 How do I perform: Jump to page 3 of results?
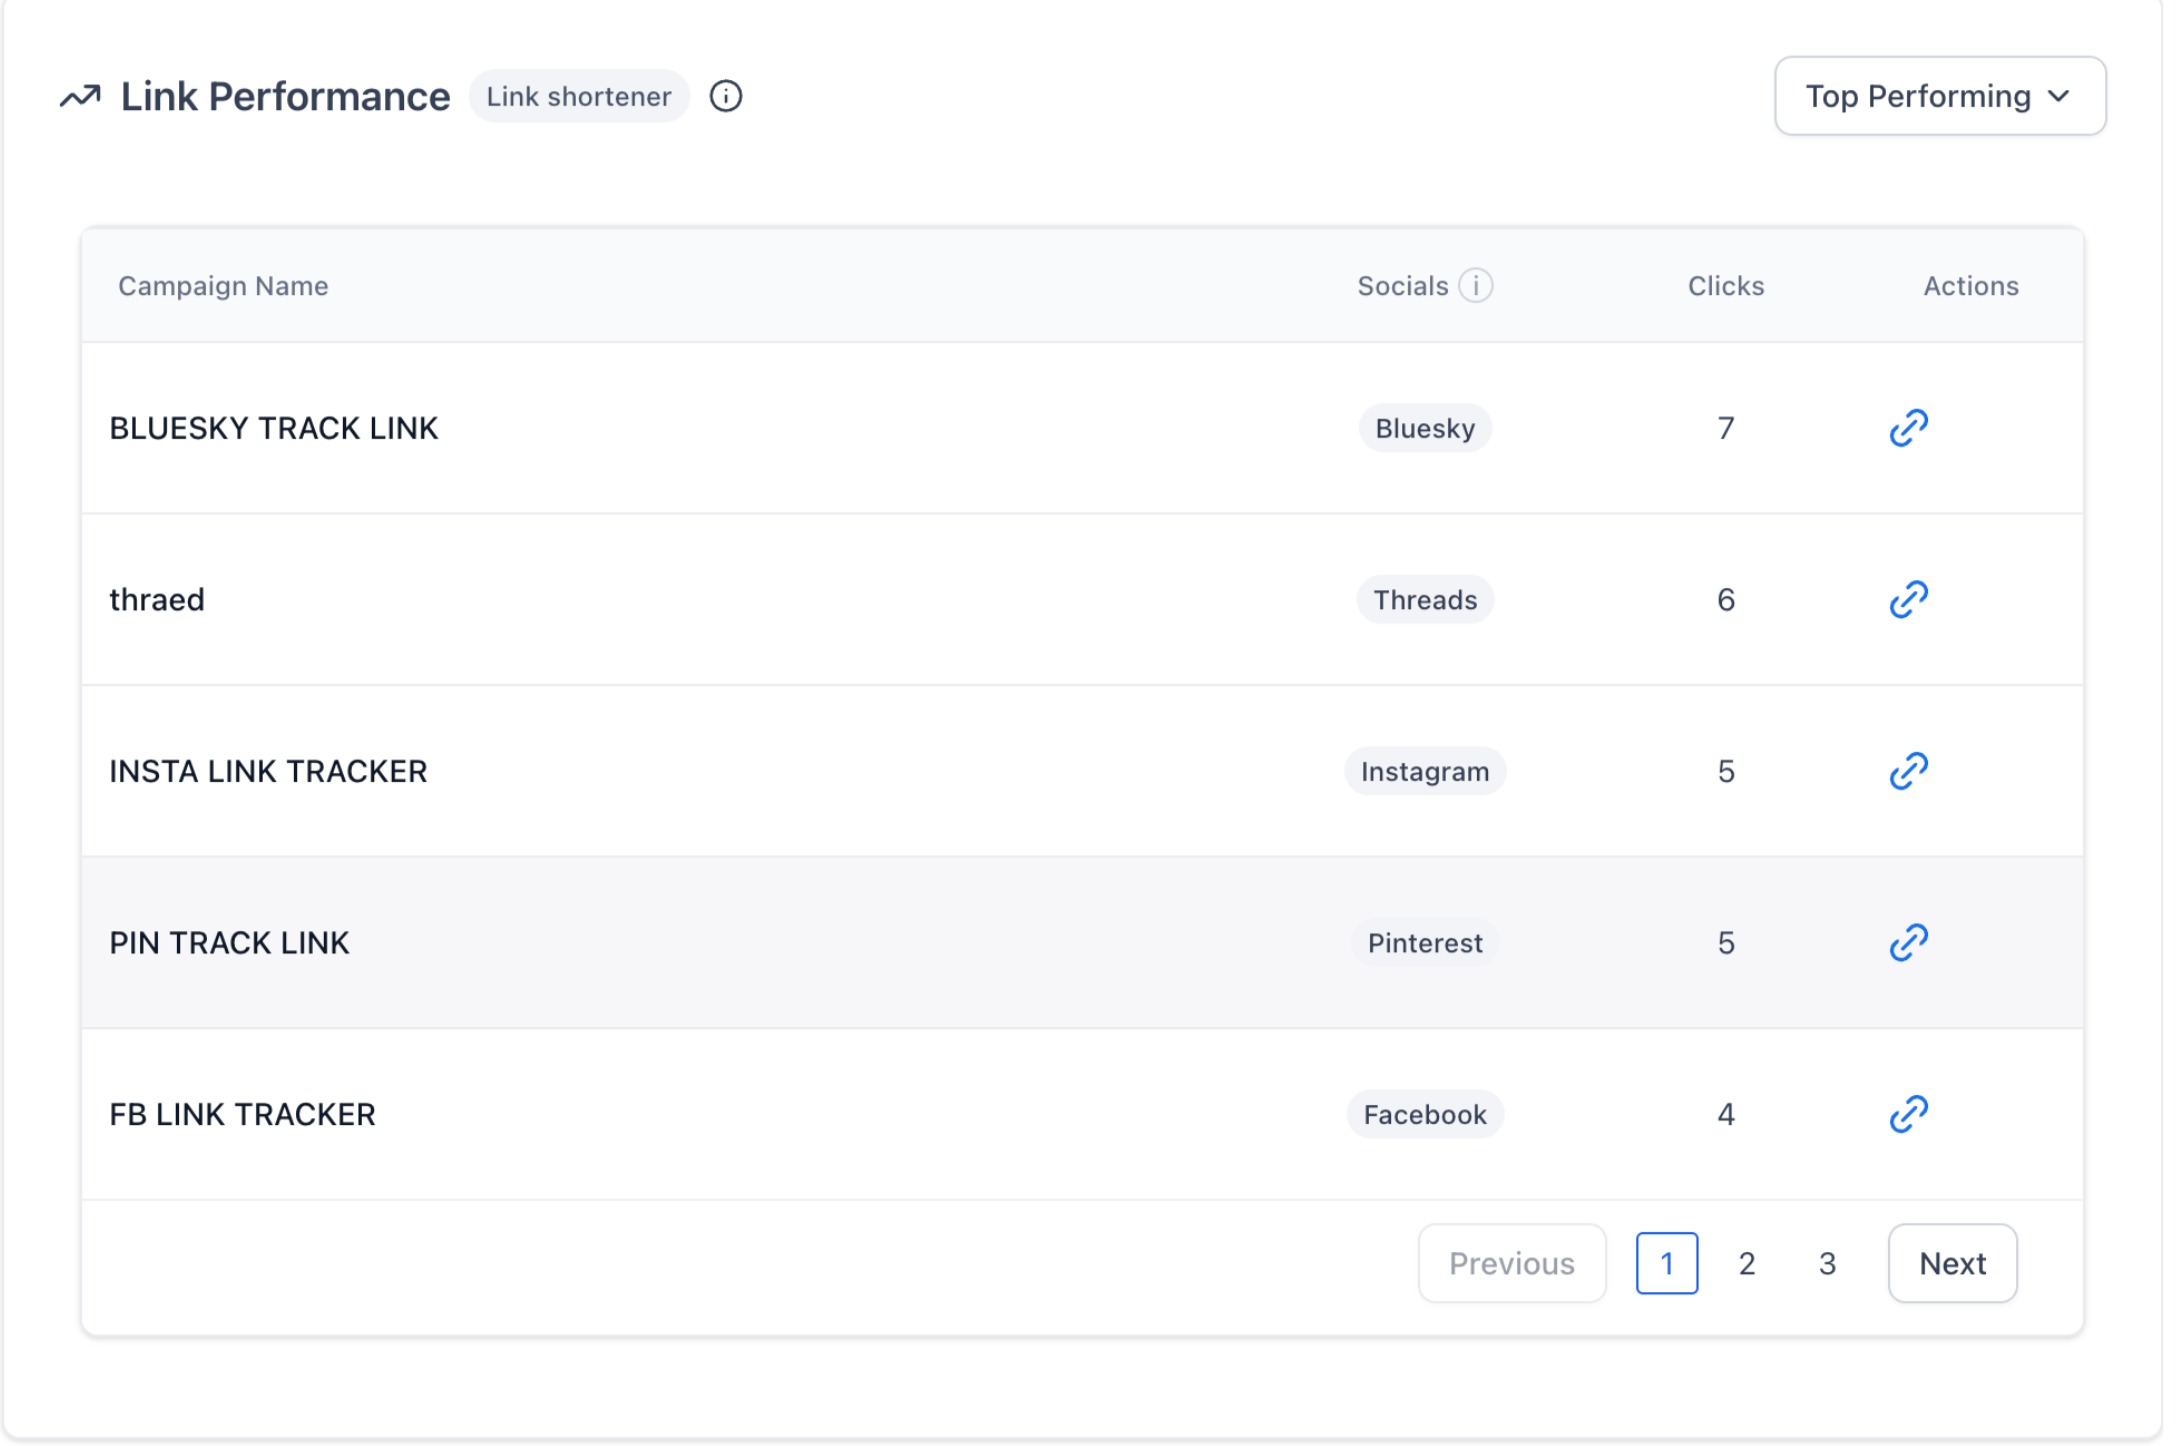[1827, 1263]
